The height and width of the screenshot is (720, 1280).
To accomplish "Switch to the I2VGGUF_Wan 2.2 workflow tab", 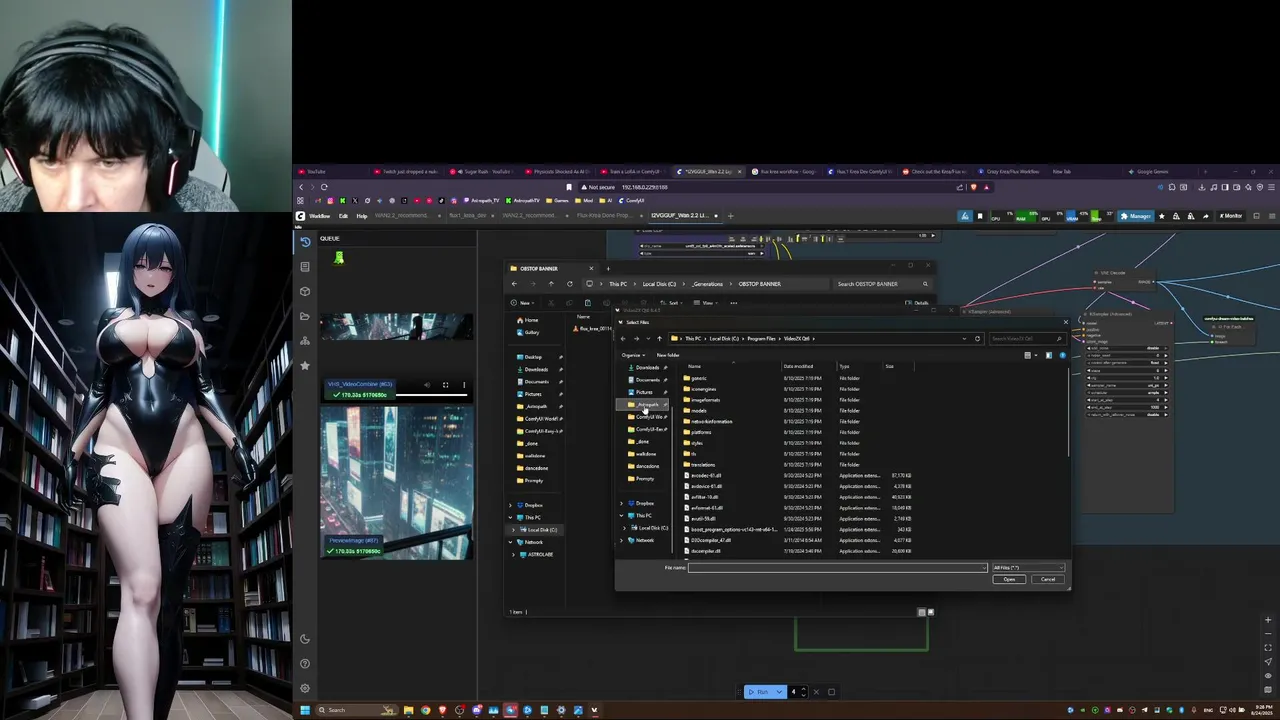I will coord(680,216).
